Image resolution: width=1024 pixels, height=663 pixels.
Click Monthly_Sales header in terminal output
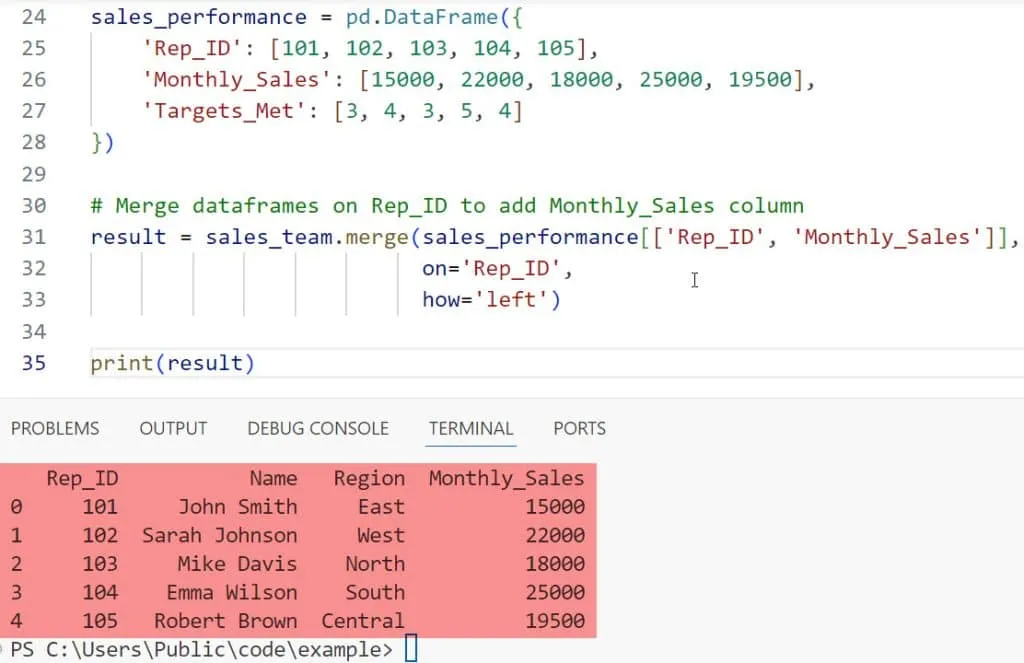506,479
